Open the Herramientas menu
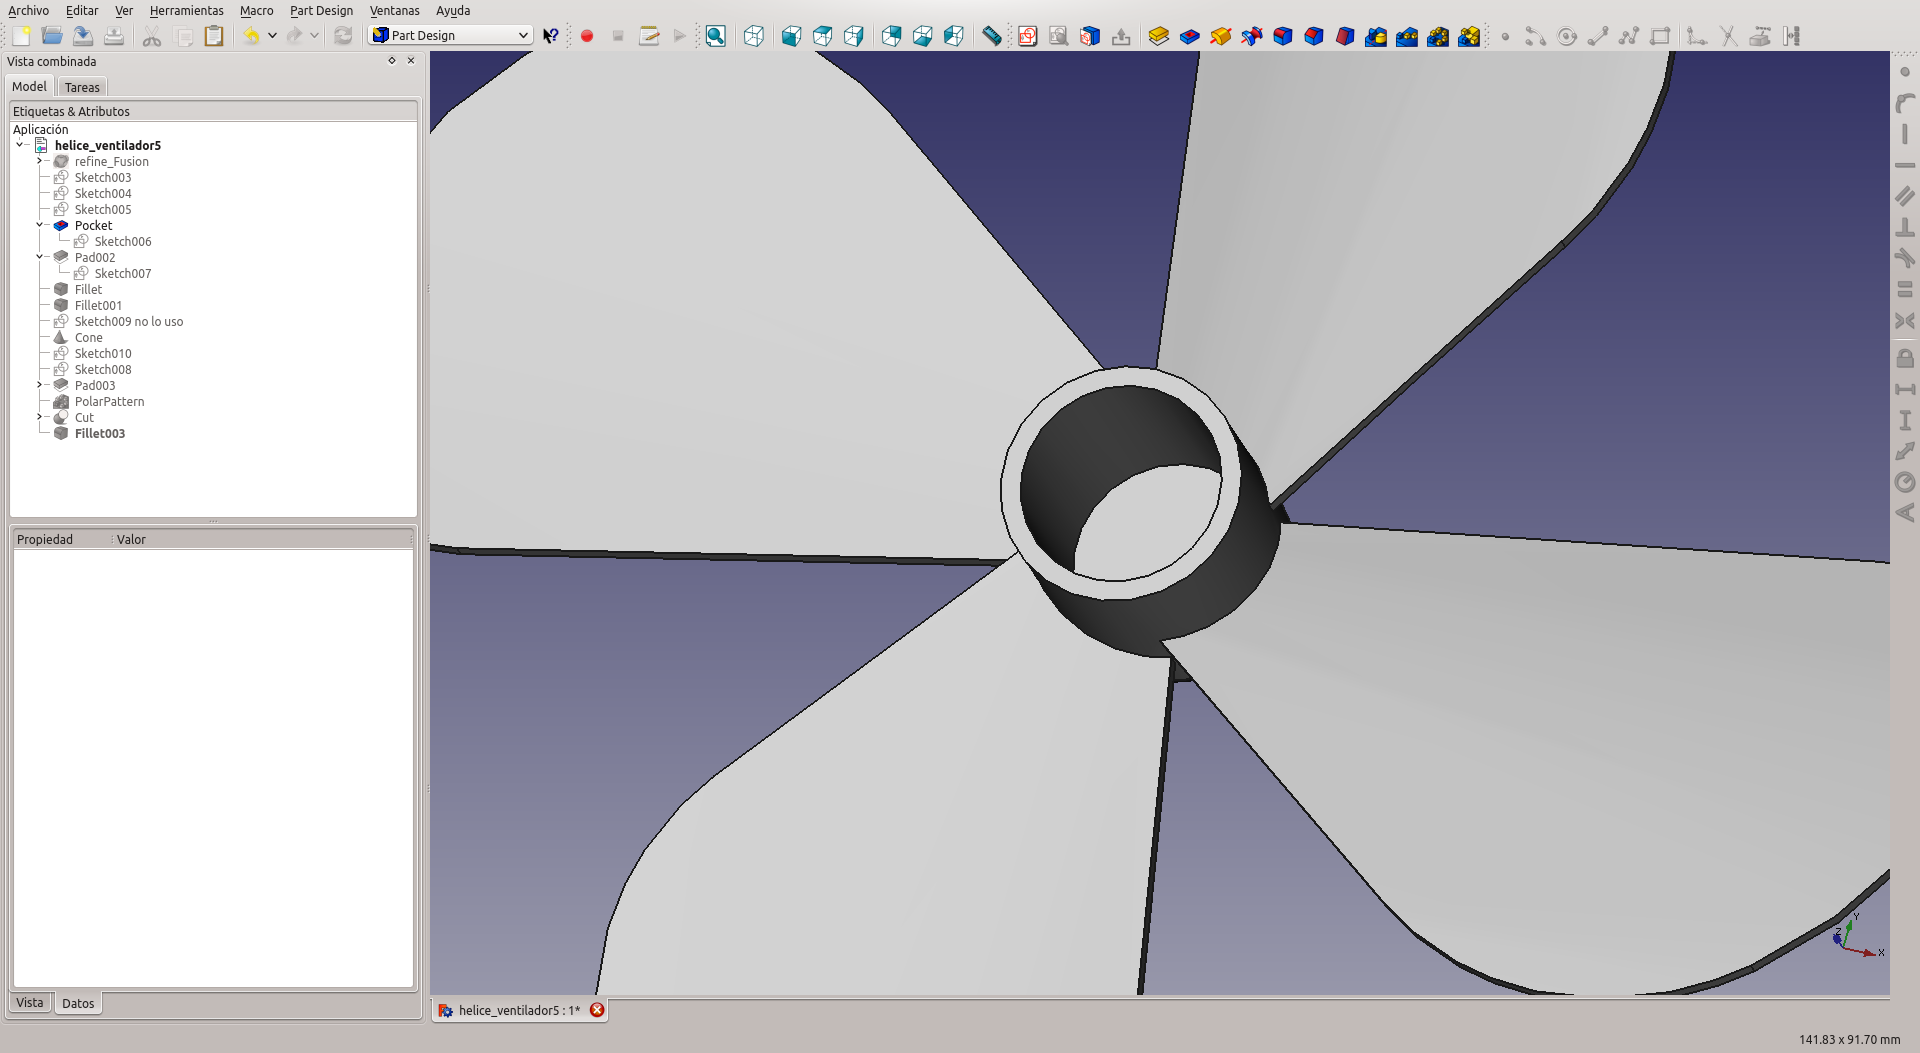Image resolution: width=1920 pixels, height=1053 pixels. [187, 10]
